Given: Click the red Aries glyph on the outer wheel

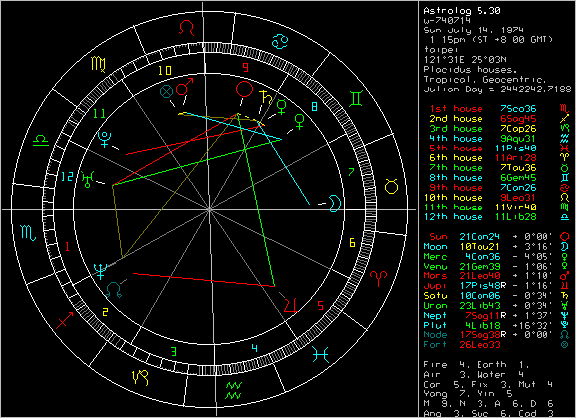Looking at the screenshot, I should pos(378,279).
